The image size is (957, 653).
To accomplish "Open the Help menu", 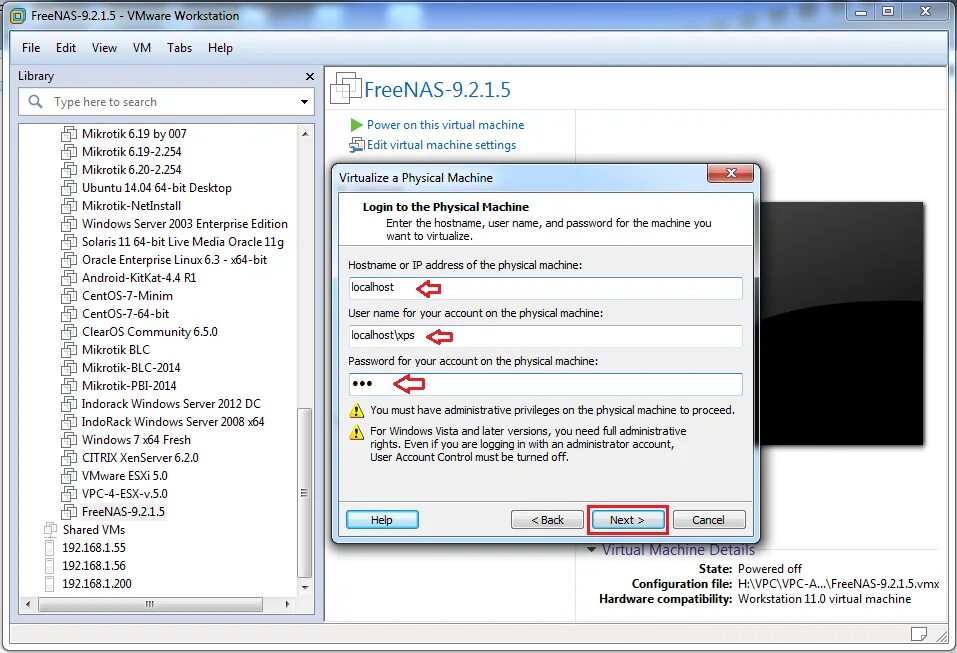I will click(x=220, y=48).
